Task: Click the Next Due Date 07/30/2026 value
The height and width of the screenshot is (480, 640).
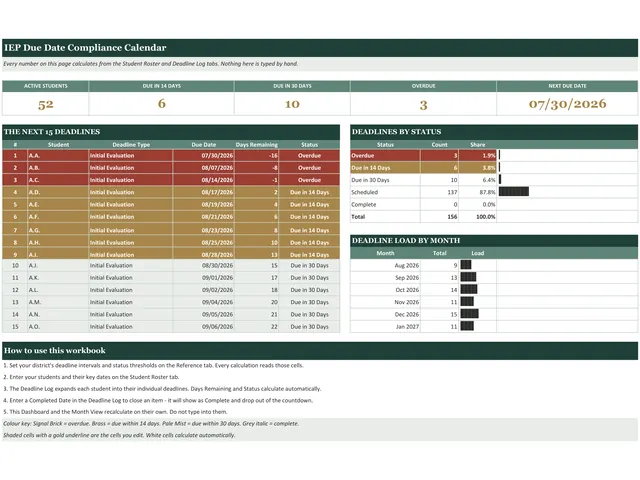Action: pos(567,104)
